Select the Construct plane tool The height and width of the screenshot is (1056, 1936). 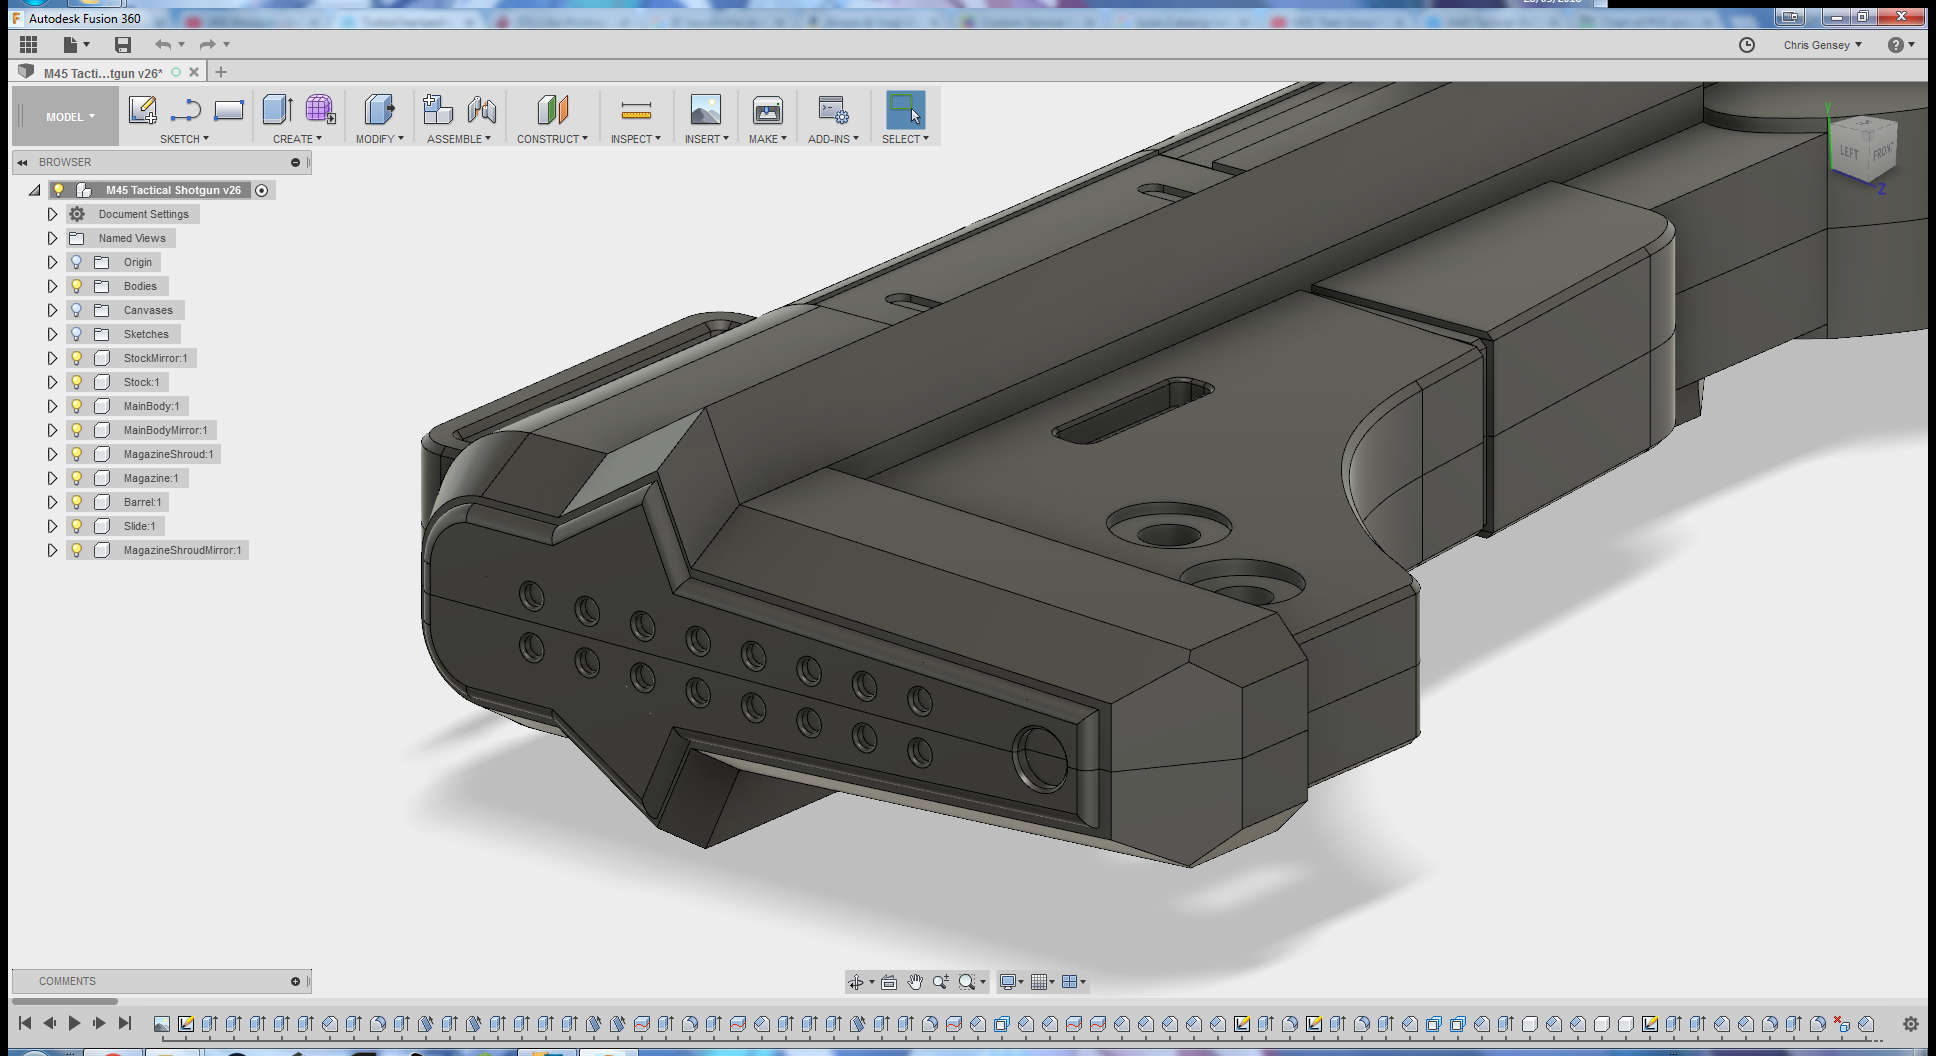(551, 110)
